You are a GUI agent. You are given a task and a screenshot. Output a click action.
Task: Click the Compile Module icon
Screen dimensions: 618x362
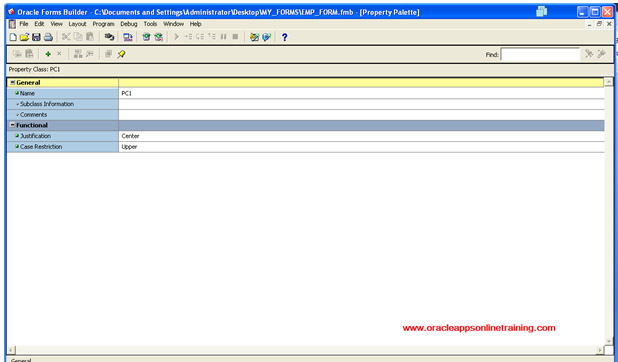click(x=146, y=37)
